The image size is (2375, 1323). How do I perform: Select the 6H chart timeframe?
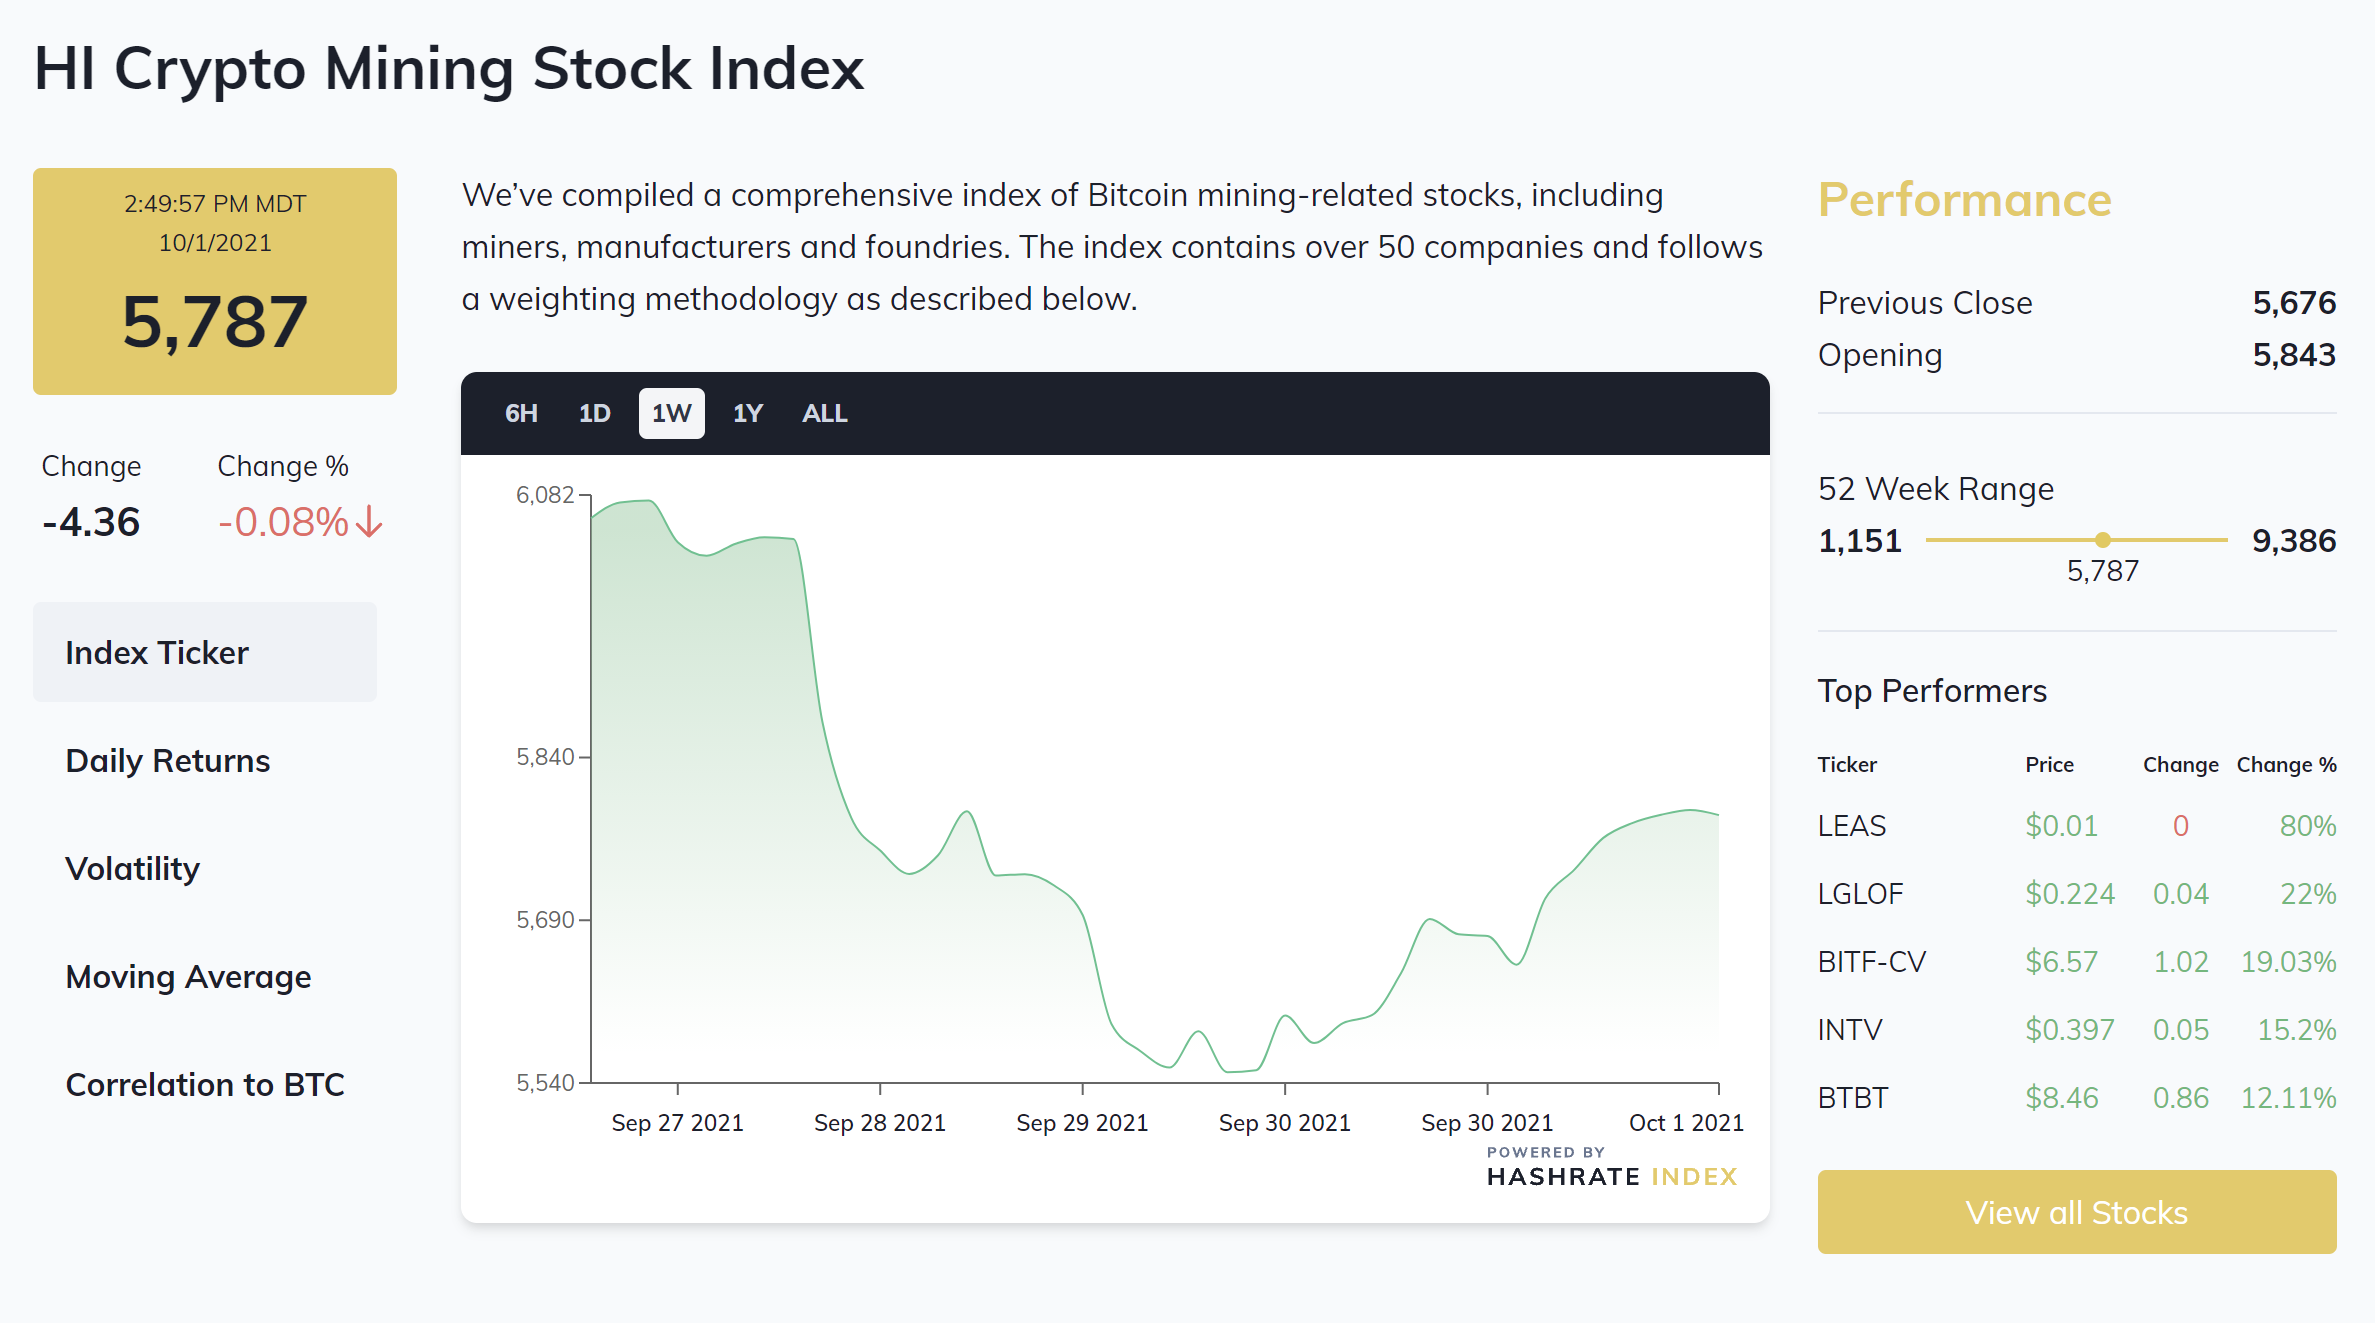pyautogui.click(x=521, y=413)
